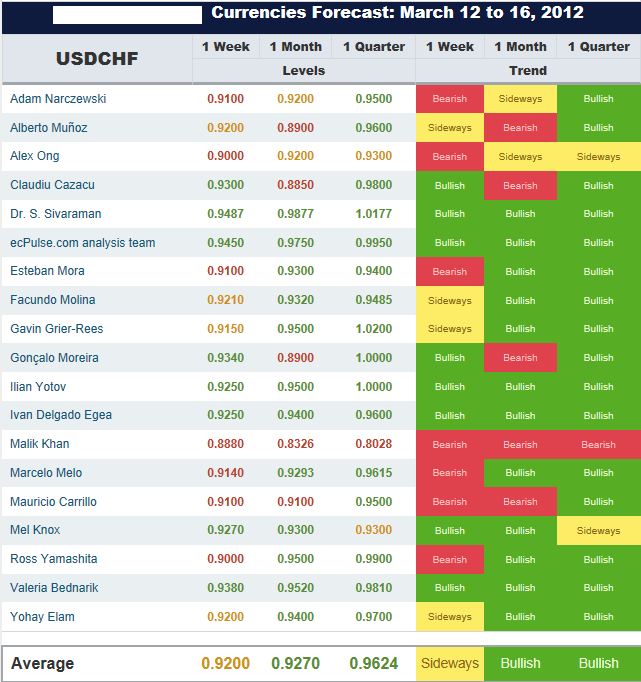Select Gavin Grier-Rees' 1.0200 quarter level

(374, 328)
